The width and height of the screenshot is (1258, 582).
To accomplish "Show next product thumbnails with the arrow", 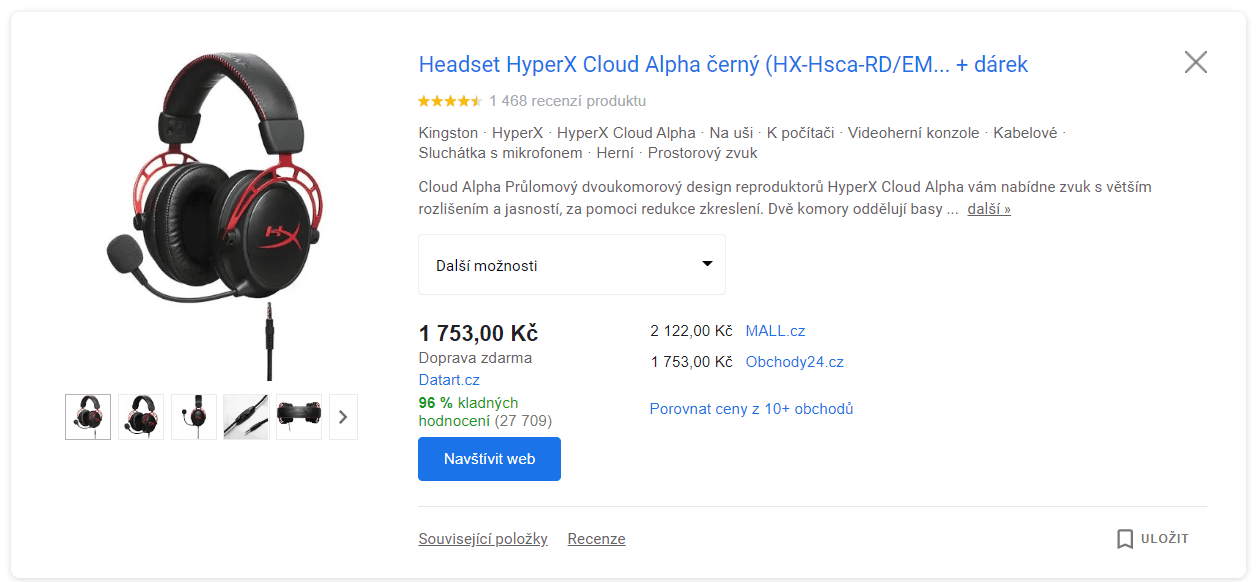I will point(343,417).
